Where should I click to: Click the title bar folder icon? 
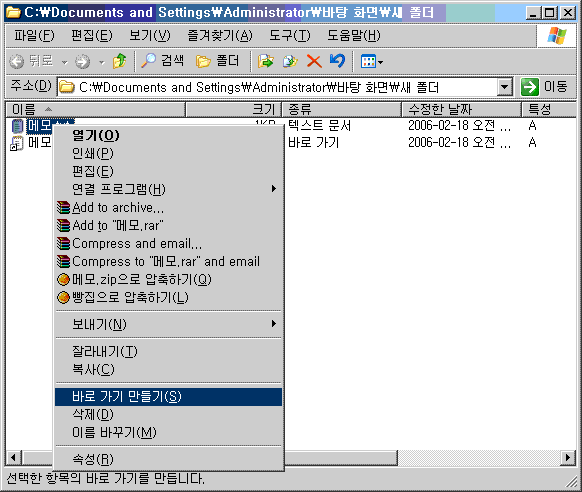click(13, 13)
